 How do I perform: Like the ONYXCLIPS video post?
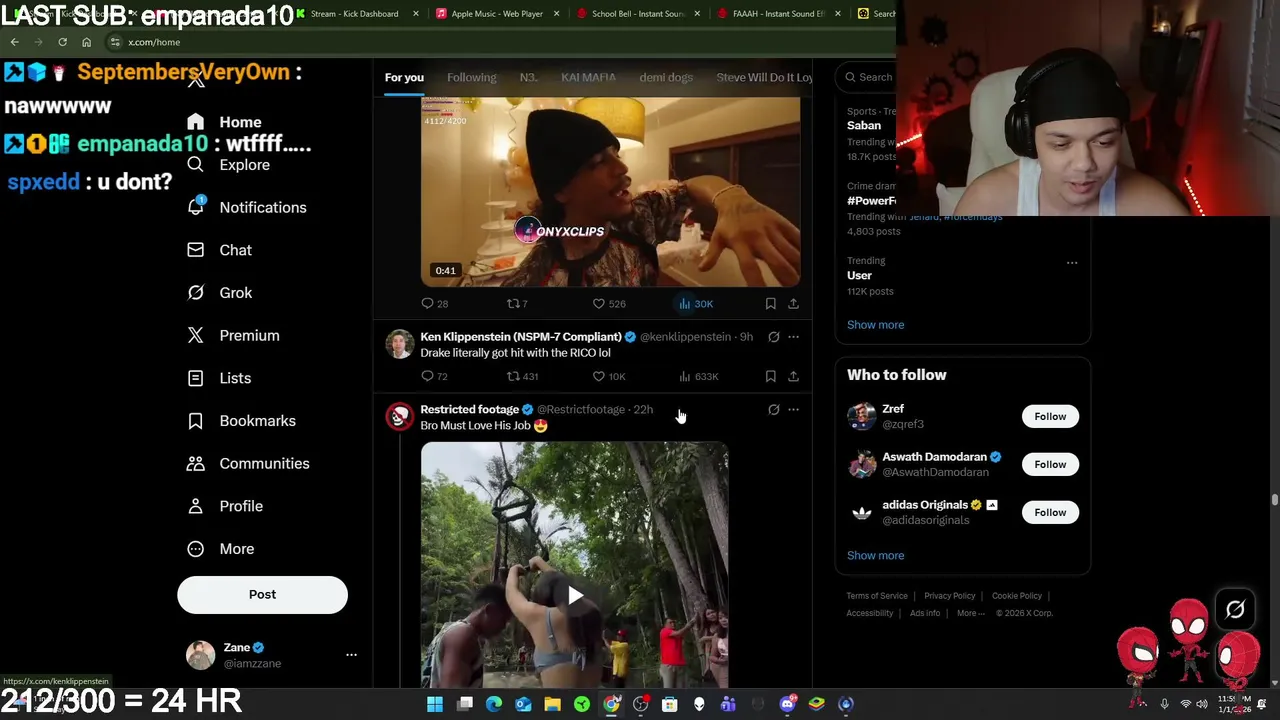tap(608, 304)
